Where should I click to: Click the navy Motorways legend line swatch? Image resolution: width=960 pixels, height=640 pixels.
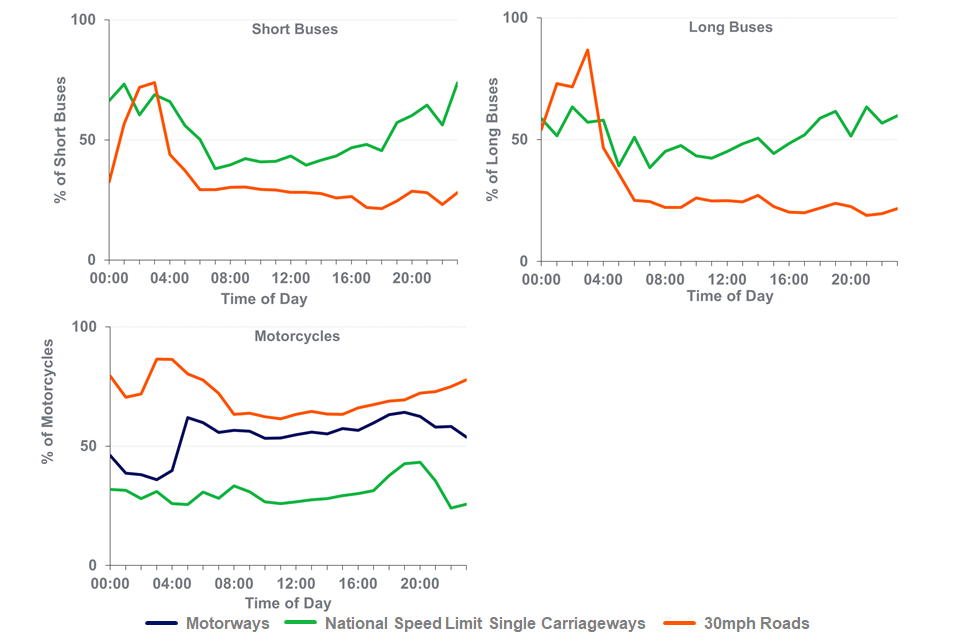(x=162, y=623)
